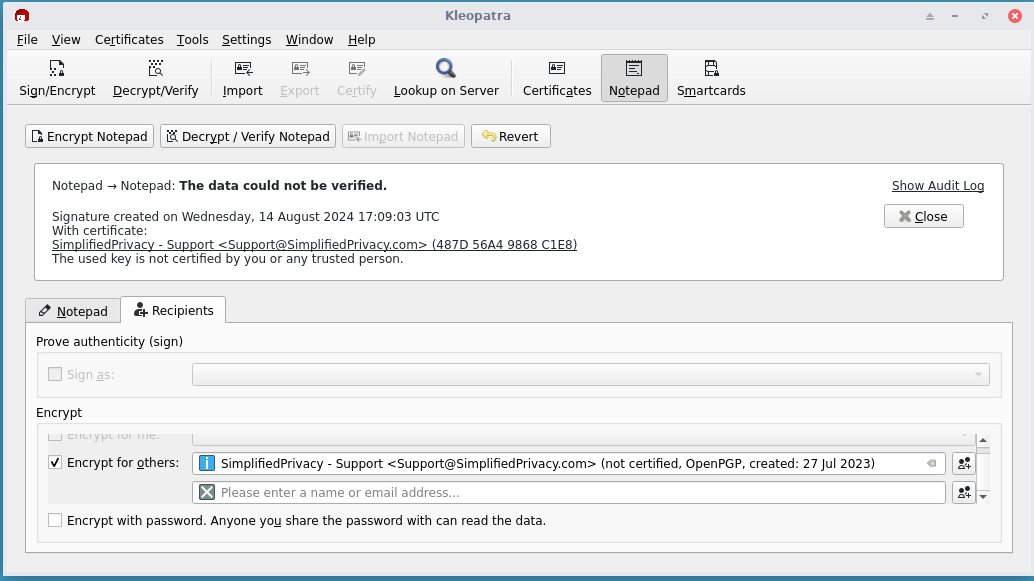Click the Revert button

point(511,137)
